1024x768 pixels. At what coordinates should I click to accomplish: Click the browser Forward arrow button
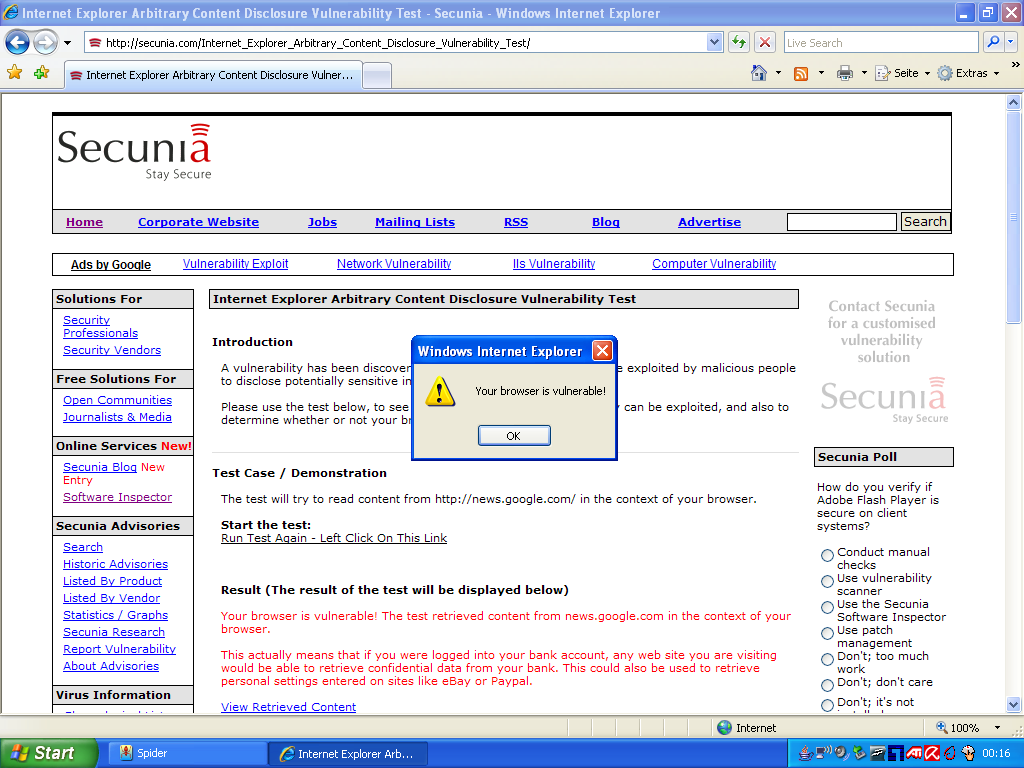click(45, 43)
